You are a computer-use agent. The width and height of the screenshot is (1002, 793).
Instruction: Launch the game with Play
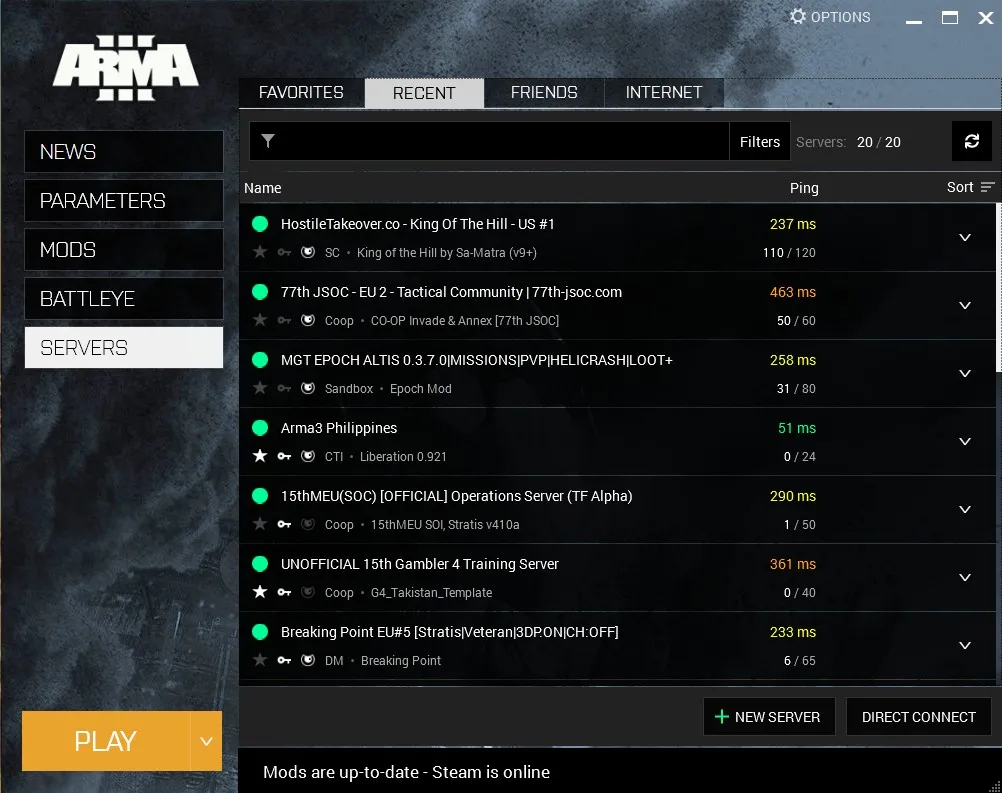coord(106,741)
